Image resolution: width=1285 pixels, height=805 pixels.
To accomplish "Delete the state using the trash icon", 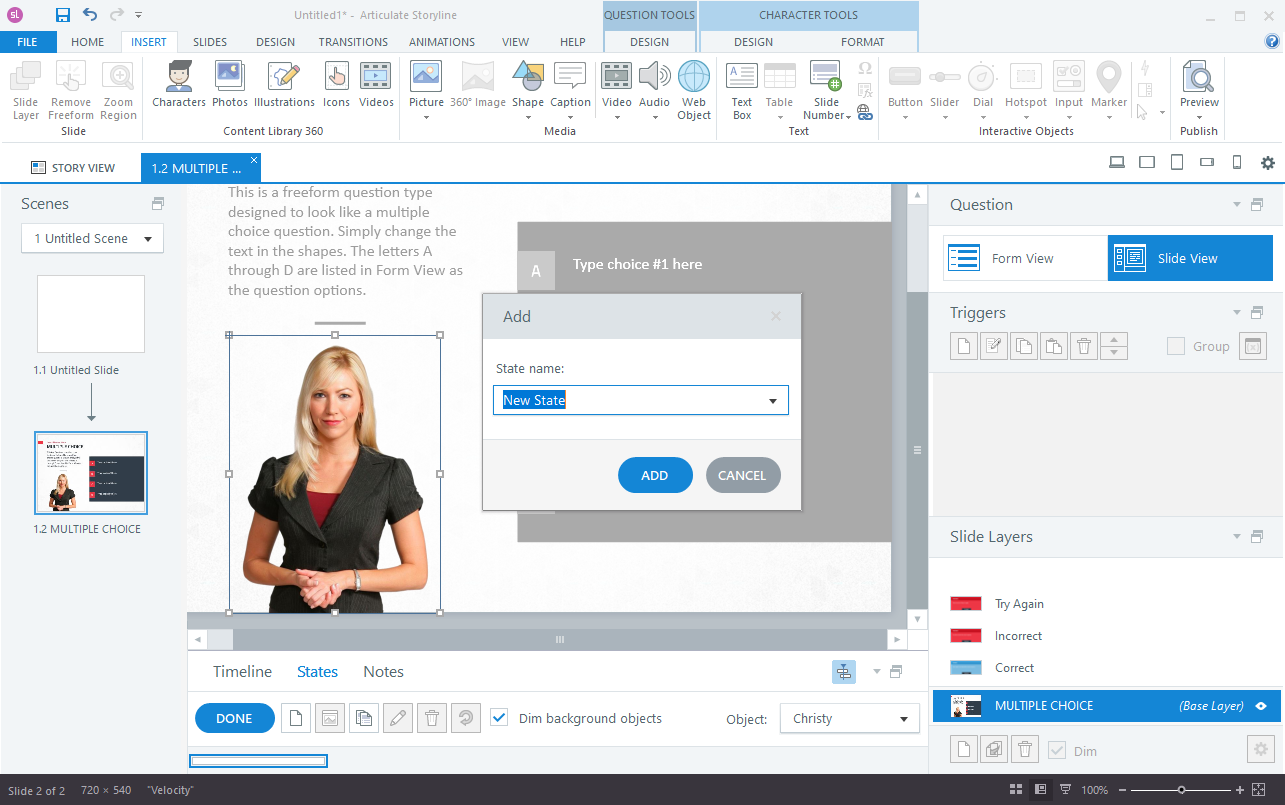I will click(432, 718).
